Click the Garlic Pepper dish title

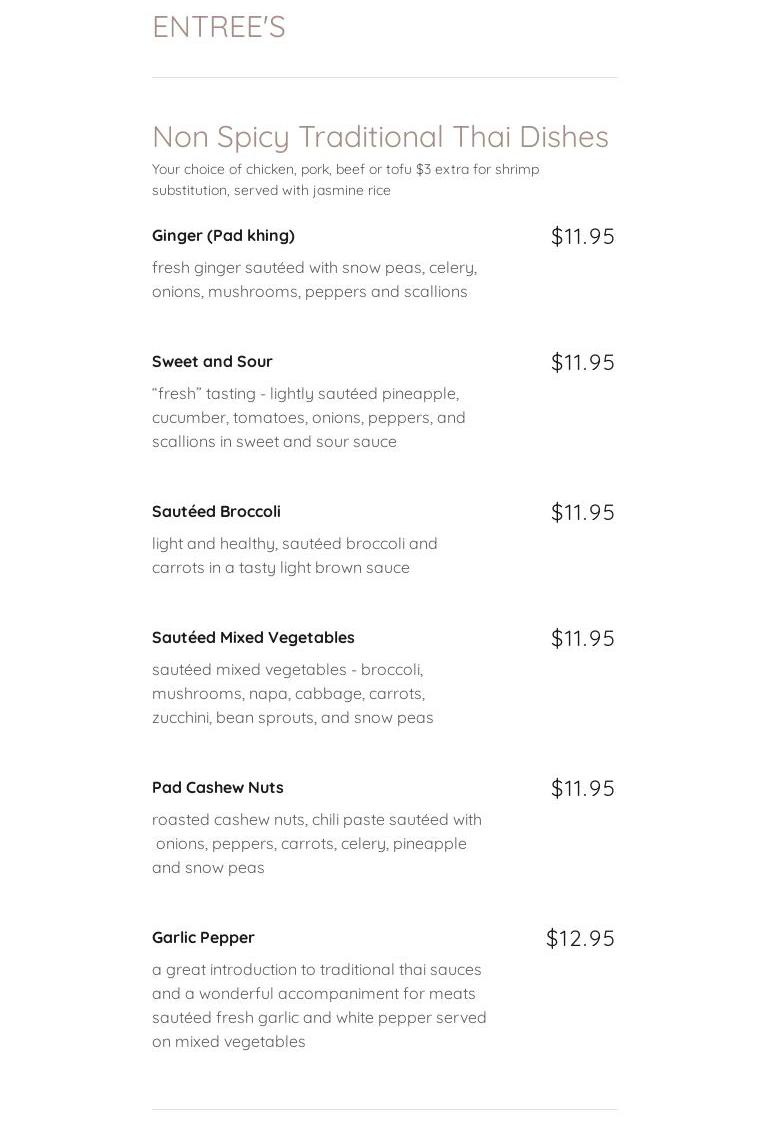pos(203,938)
